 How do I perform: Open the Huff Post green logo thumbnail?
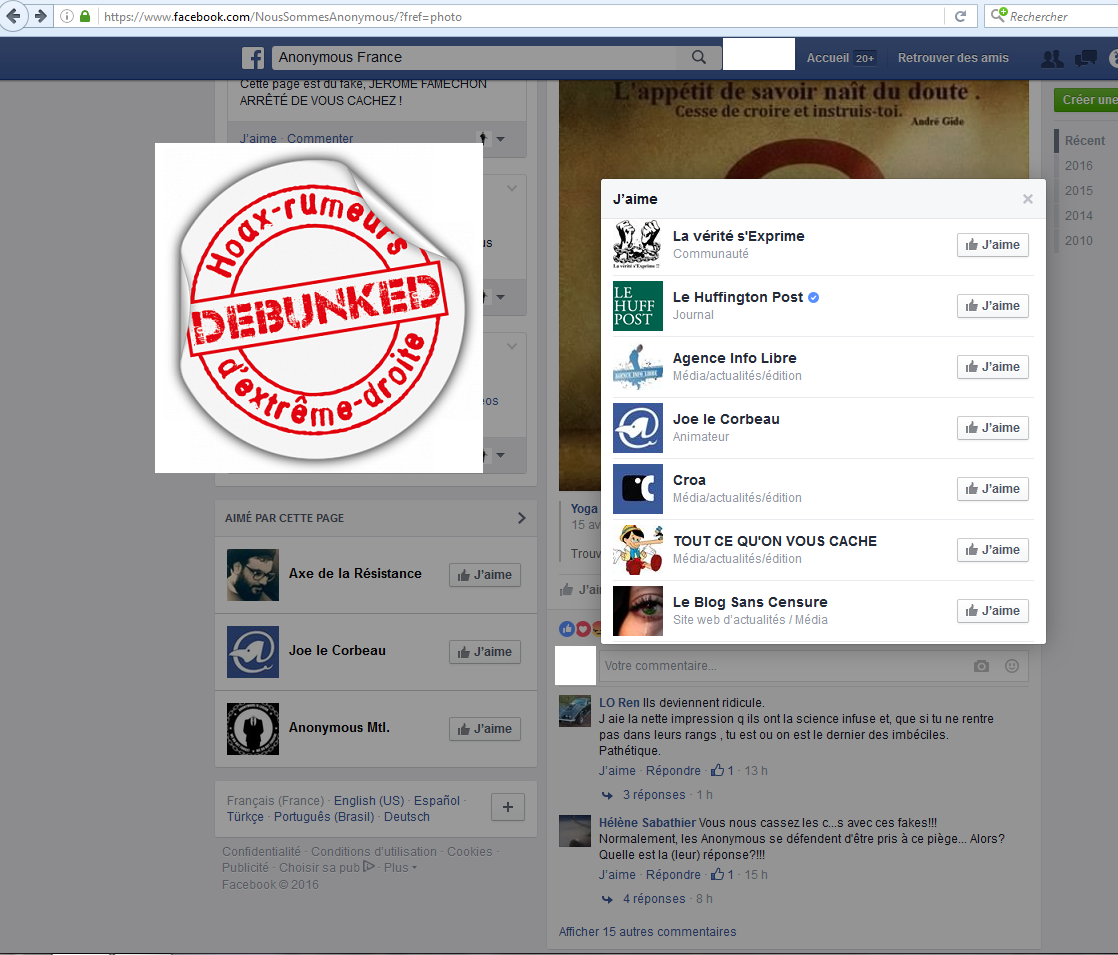(637, 306)
